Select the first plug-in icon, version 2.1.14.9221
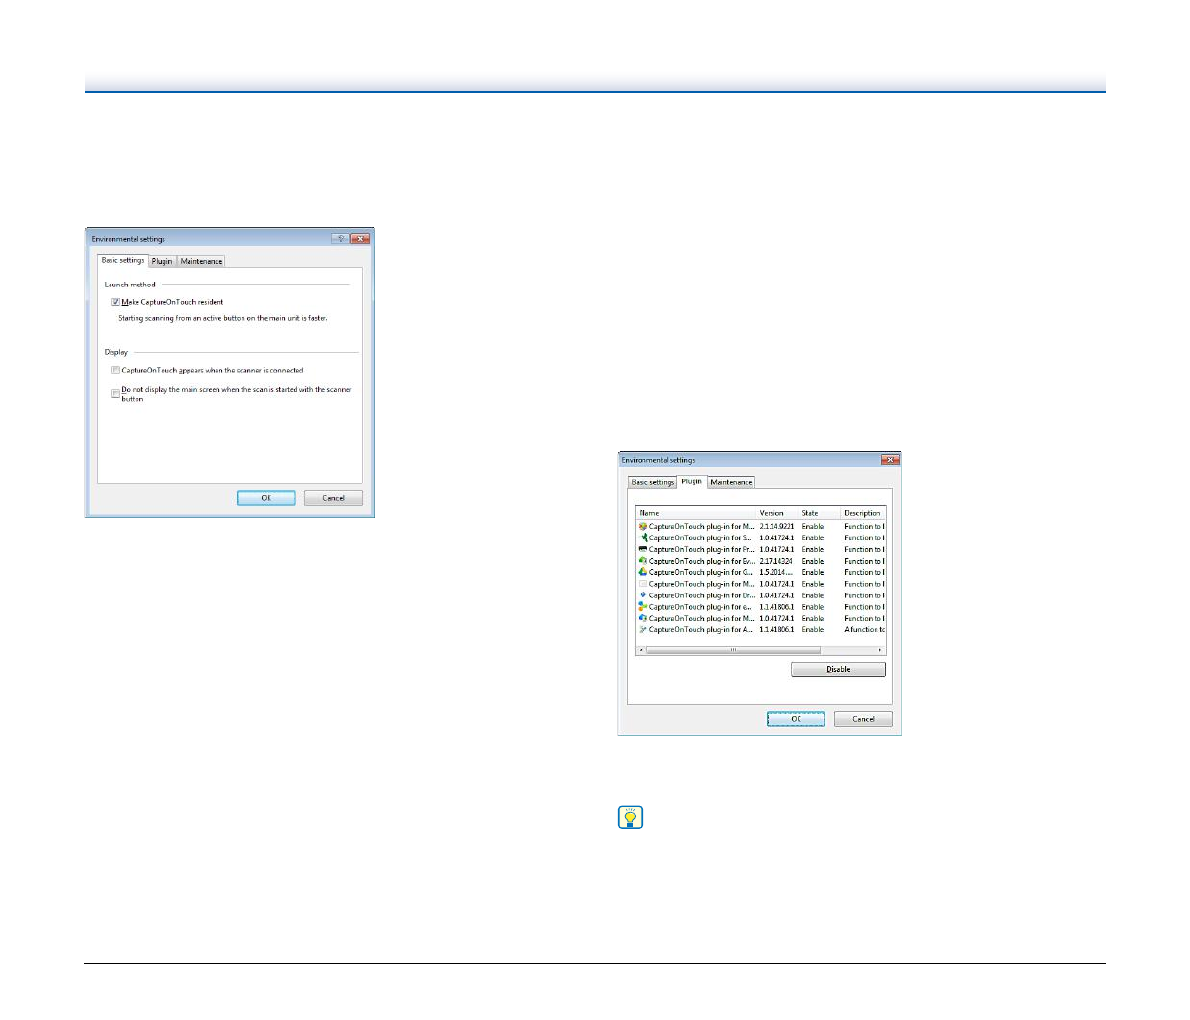 [x=643, y=526]
